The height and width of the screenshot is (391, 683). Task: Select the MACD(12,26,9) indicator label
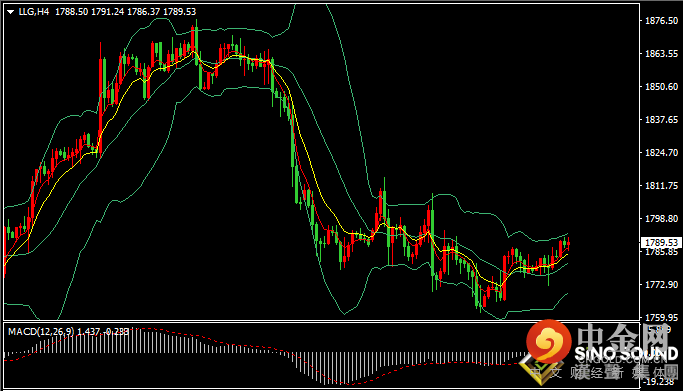point(41,332)
